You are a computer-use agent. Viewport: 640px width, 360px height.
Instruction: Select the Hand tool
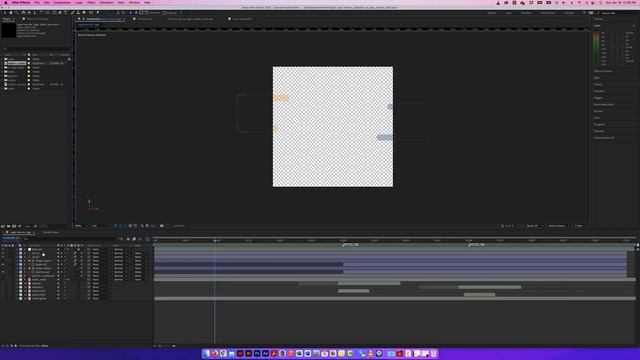[11, 13]
